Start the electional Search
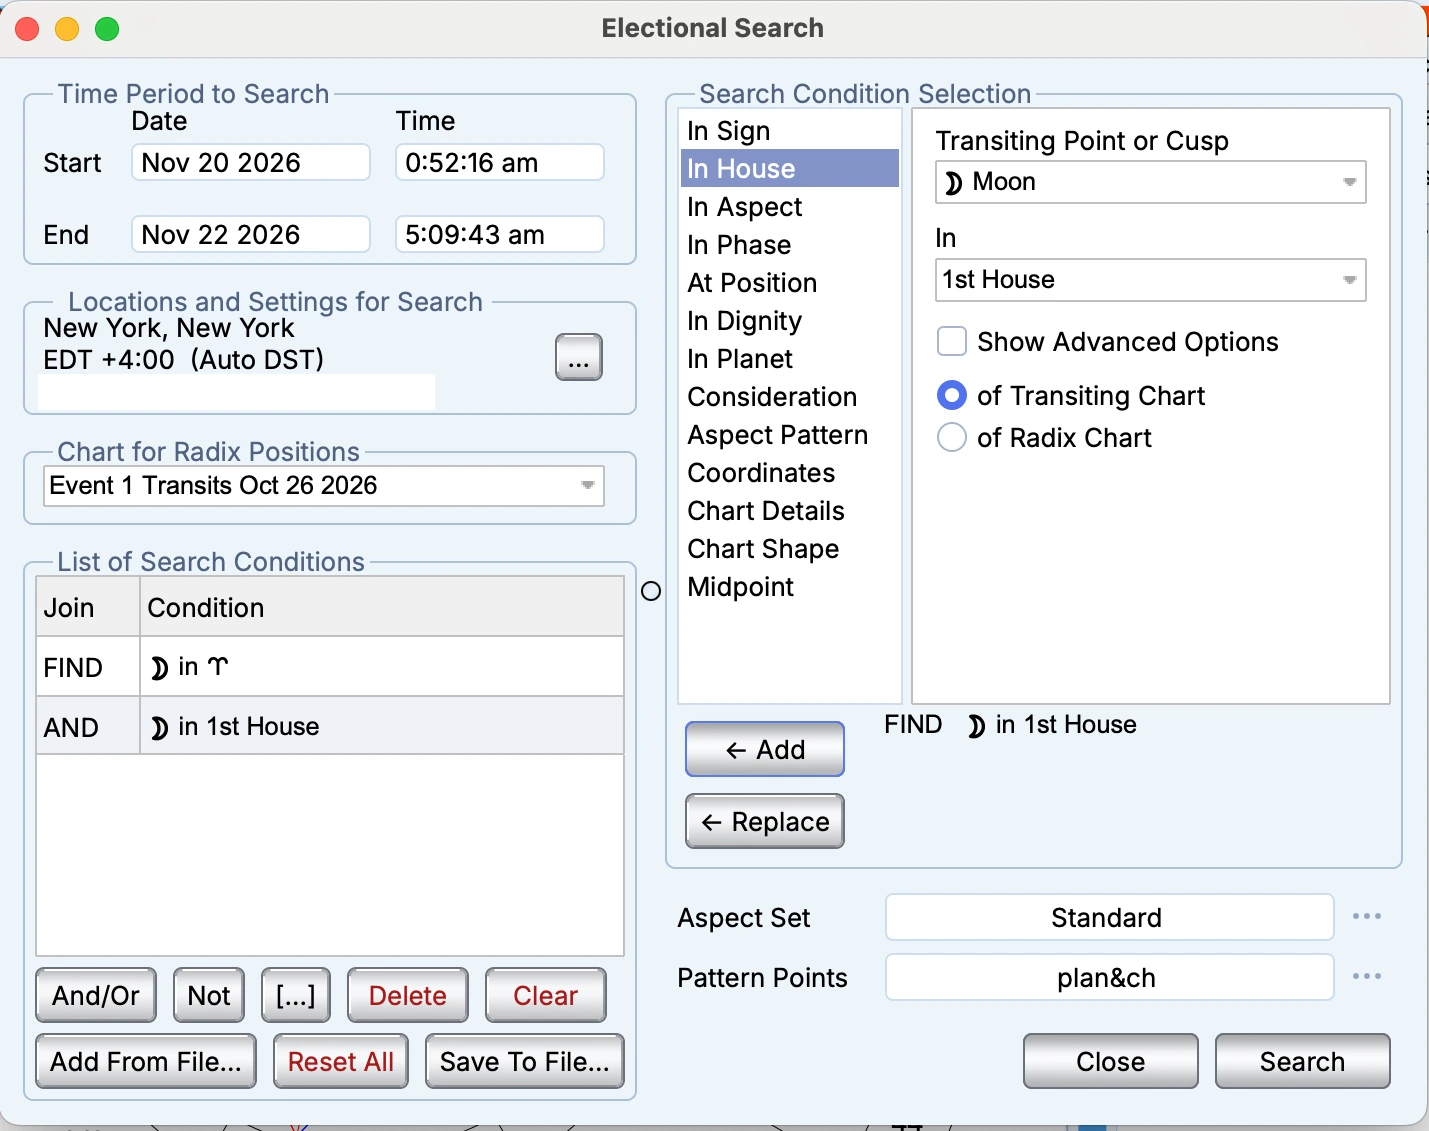This screenshot has width=1429, height=1131. point(1303,1061)
